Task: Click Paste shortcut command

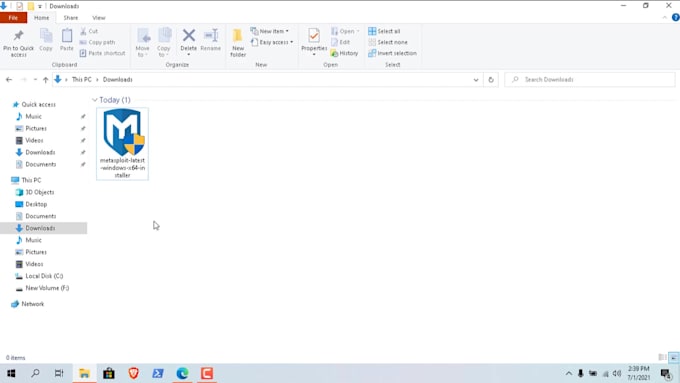Action: pos(102,53)
